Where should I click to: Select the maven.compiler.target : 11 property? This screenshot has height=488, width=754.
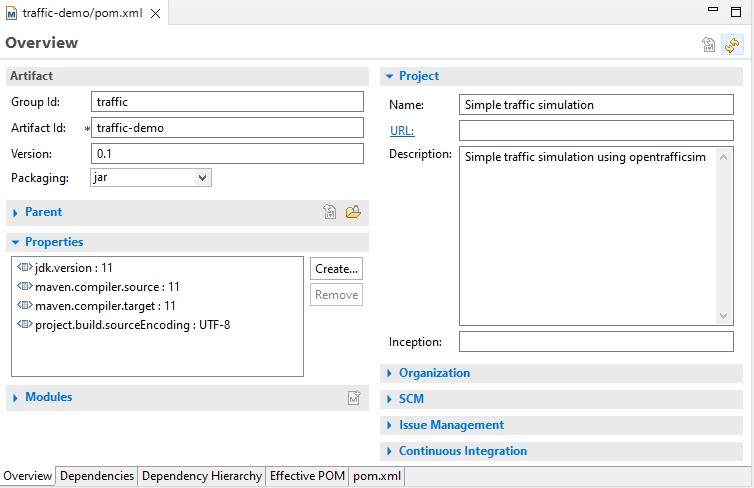click(105, 306)
